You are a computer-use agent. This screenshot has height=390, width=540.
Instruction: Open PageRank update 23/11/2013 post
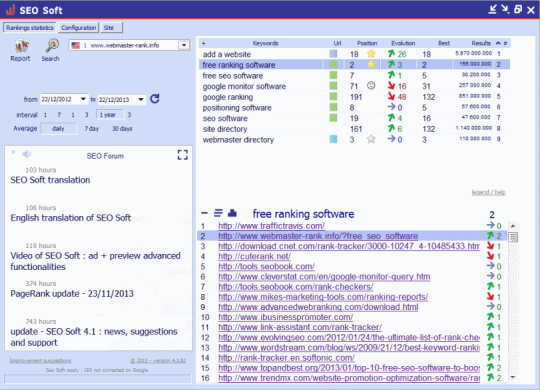coord(72,294)
